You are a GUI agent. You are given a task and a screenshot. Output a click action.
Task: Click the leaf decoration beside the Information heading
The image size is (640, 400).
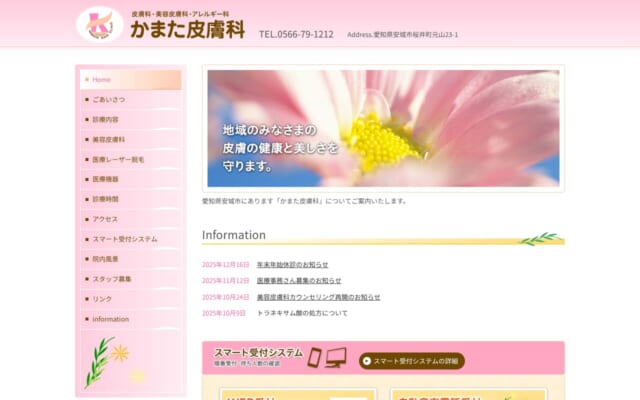pyautogui.click(x=539, y=238)
